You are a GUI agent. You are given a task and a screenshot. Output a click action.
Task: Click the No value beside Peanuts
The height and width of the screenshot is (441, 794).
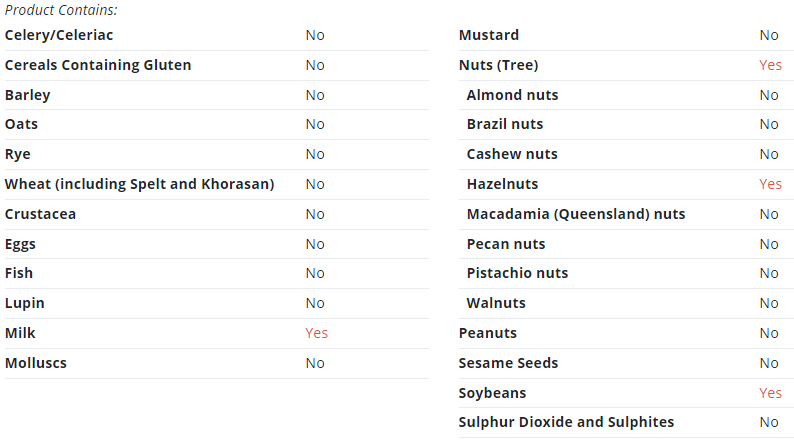point(769,333)
